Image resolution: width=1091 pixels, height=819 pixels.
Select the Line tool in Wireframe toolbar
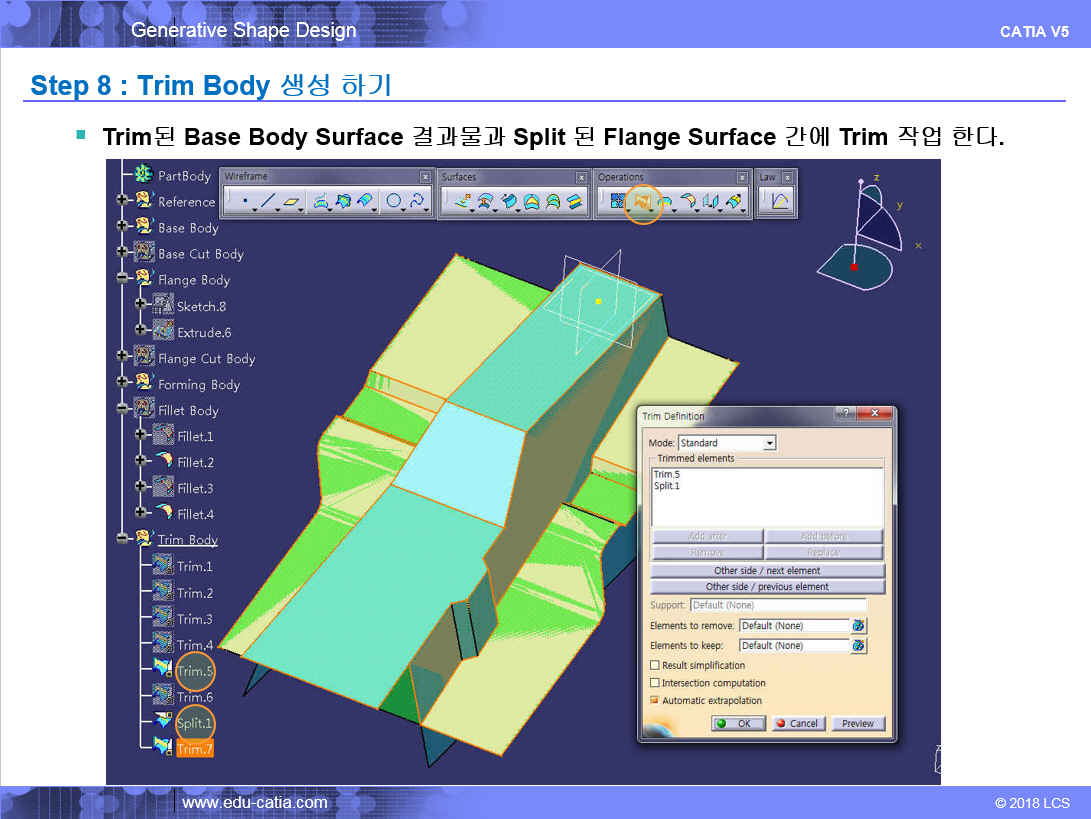266,202
